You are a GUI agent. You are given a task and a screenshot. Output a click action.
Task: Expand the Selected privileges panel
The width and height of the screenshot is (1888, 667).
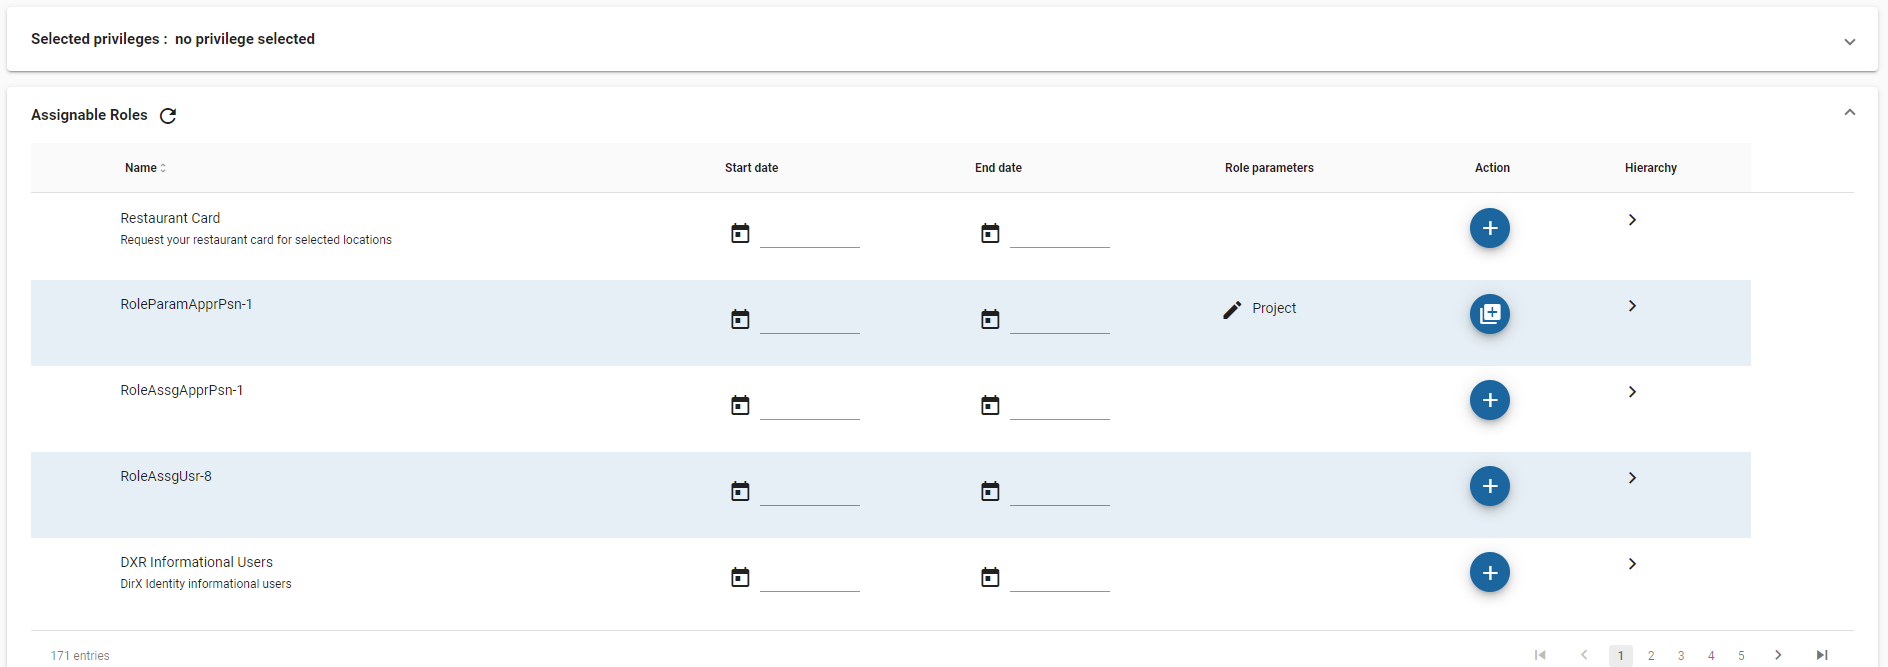coord(1849,42)
